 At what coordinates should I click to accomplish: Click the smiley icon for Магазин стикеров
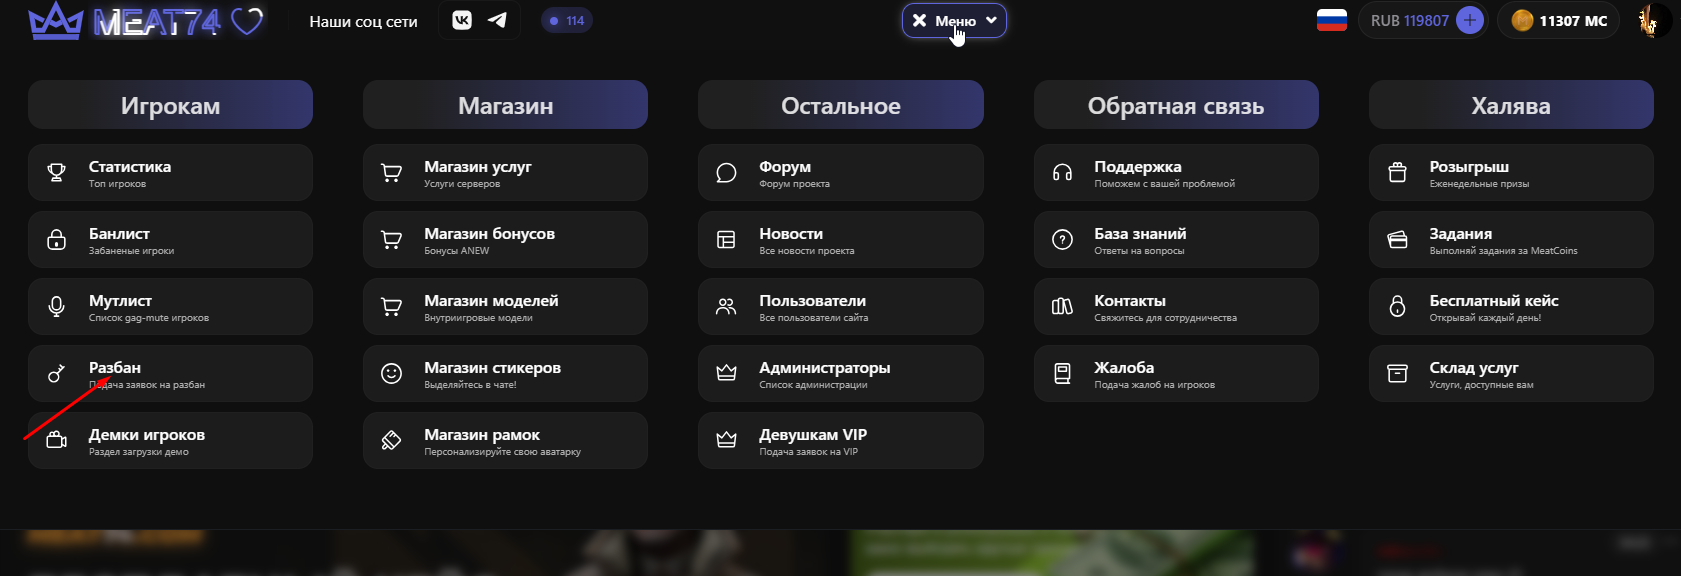[x=391, y=374]
